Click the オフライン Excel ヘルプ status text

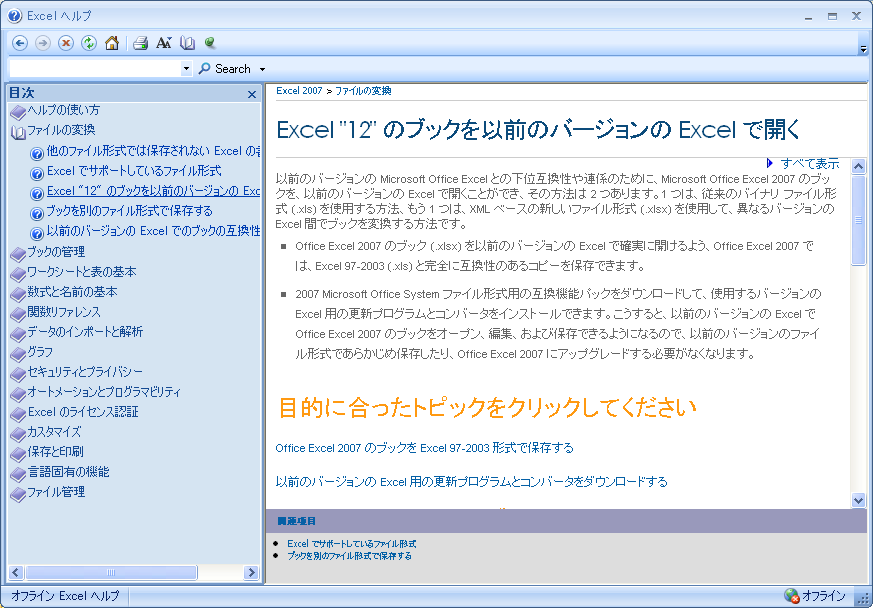click(x=65, y=596)
